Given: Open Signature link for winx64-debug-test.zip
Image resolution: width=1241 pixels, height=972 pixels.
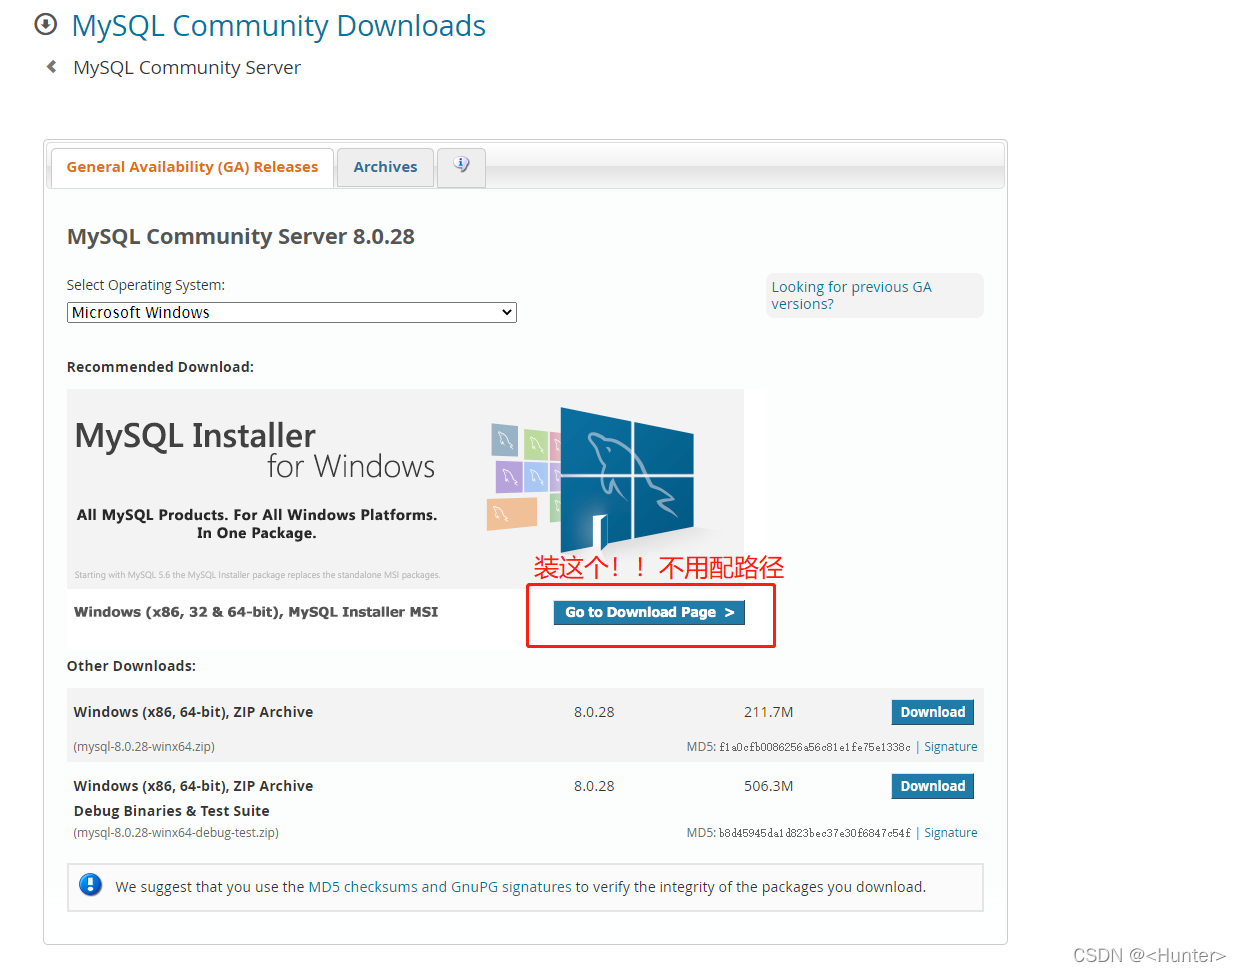Looking at the screenshot, I should [950, 833].
